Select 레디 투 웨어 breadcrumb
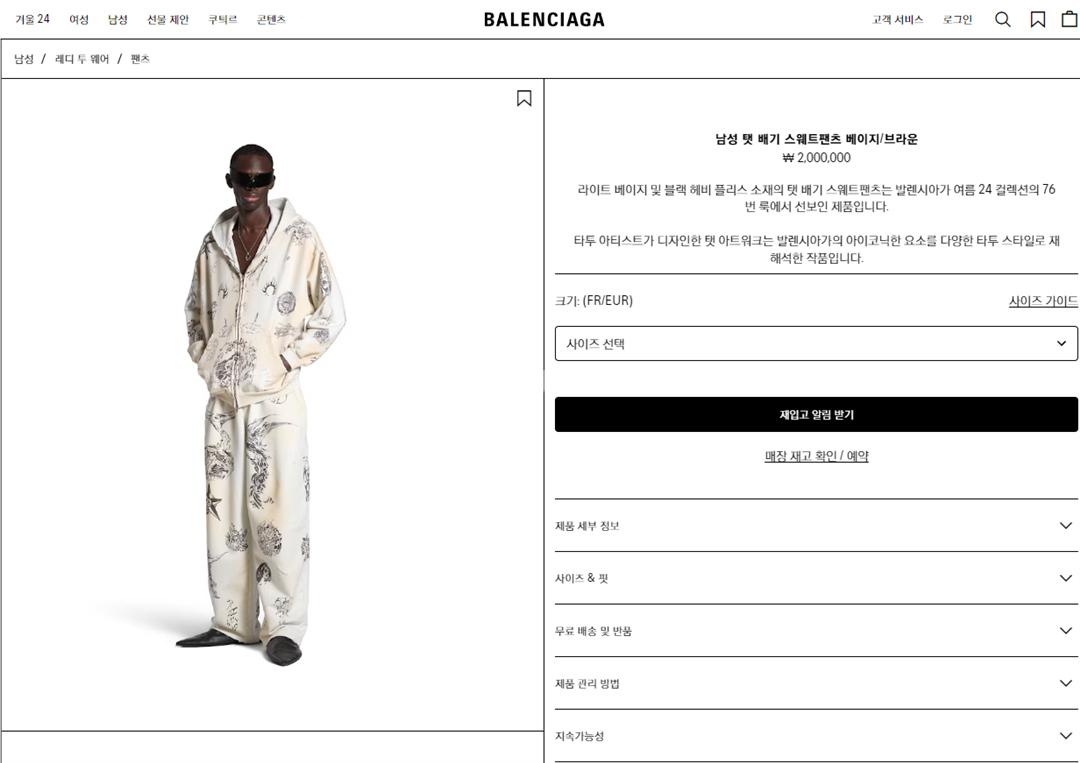Screen dimensions: 1080x763 (x=82, y=59)
